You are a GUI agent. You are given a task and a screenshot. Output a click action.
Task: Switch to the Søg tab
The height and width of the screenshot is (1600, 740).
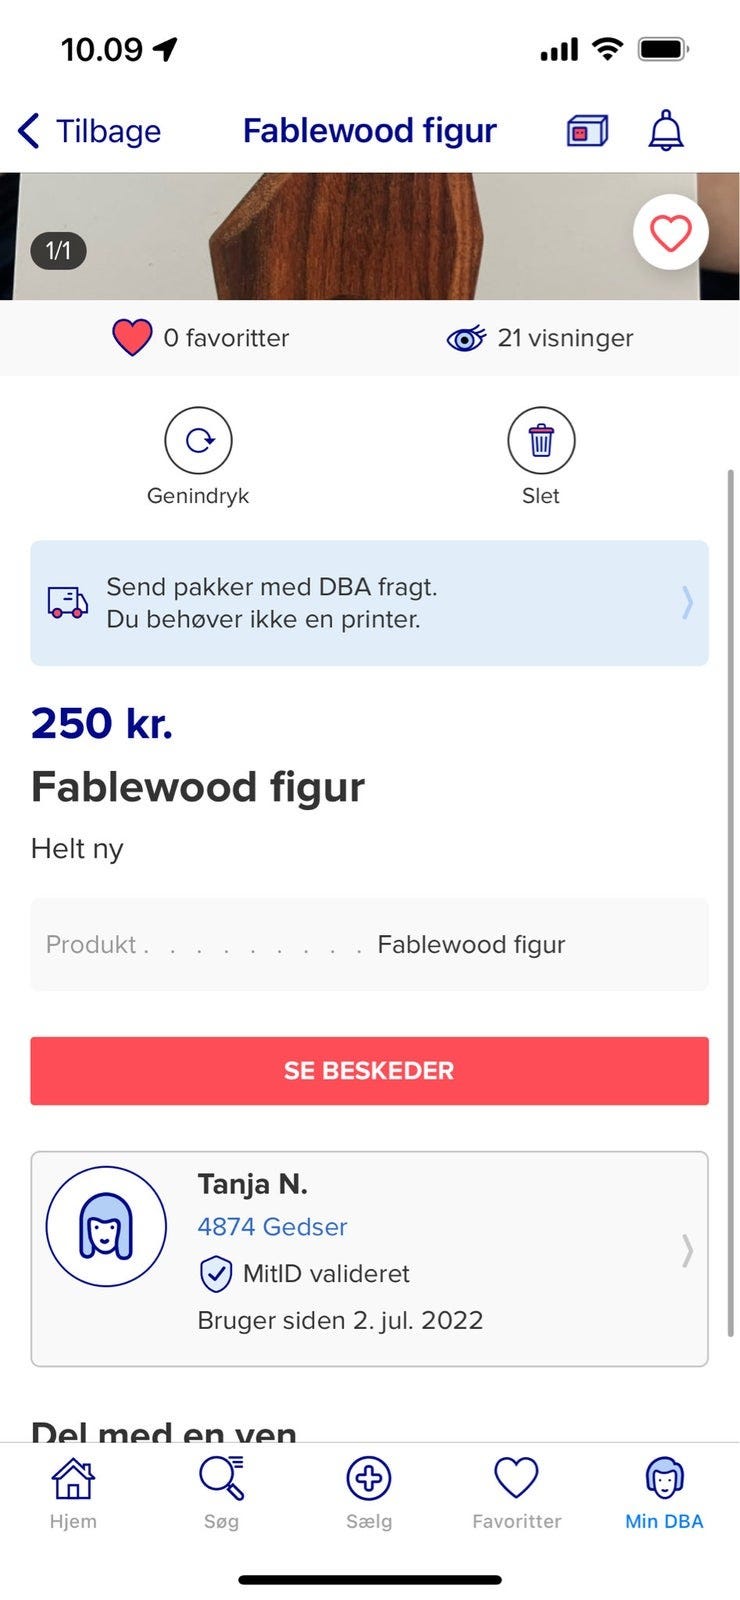pos(221,1493)
